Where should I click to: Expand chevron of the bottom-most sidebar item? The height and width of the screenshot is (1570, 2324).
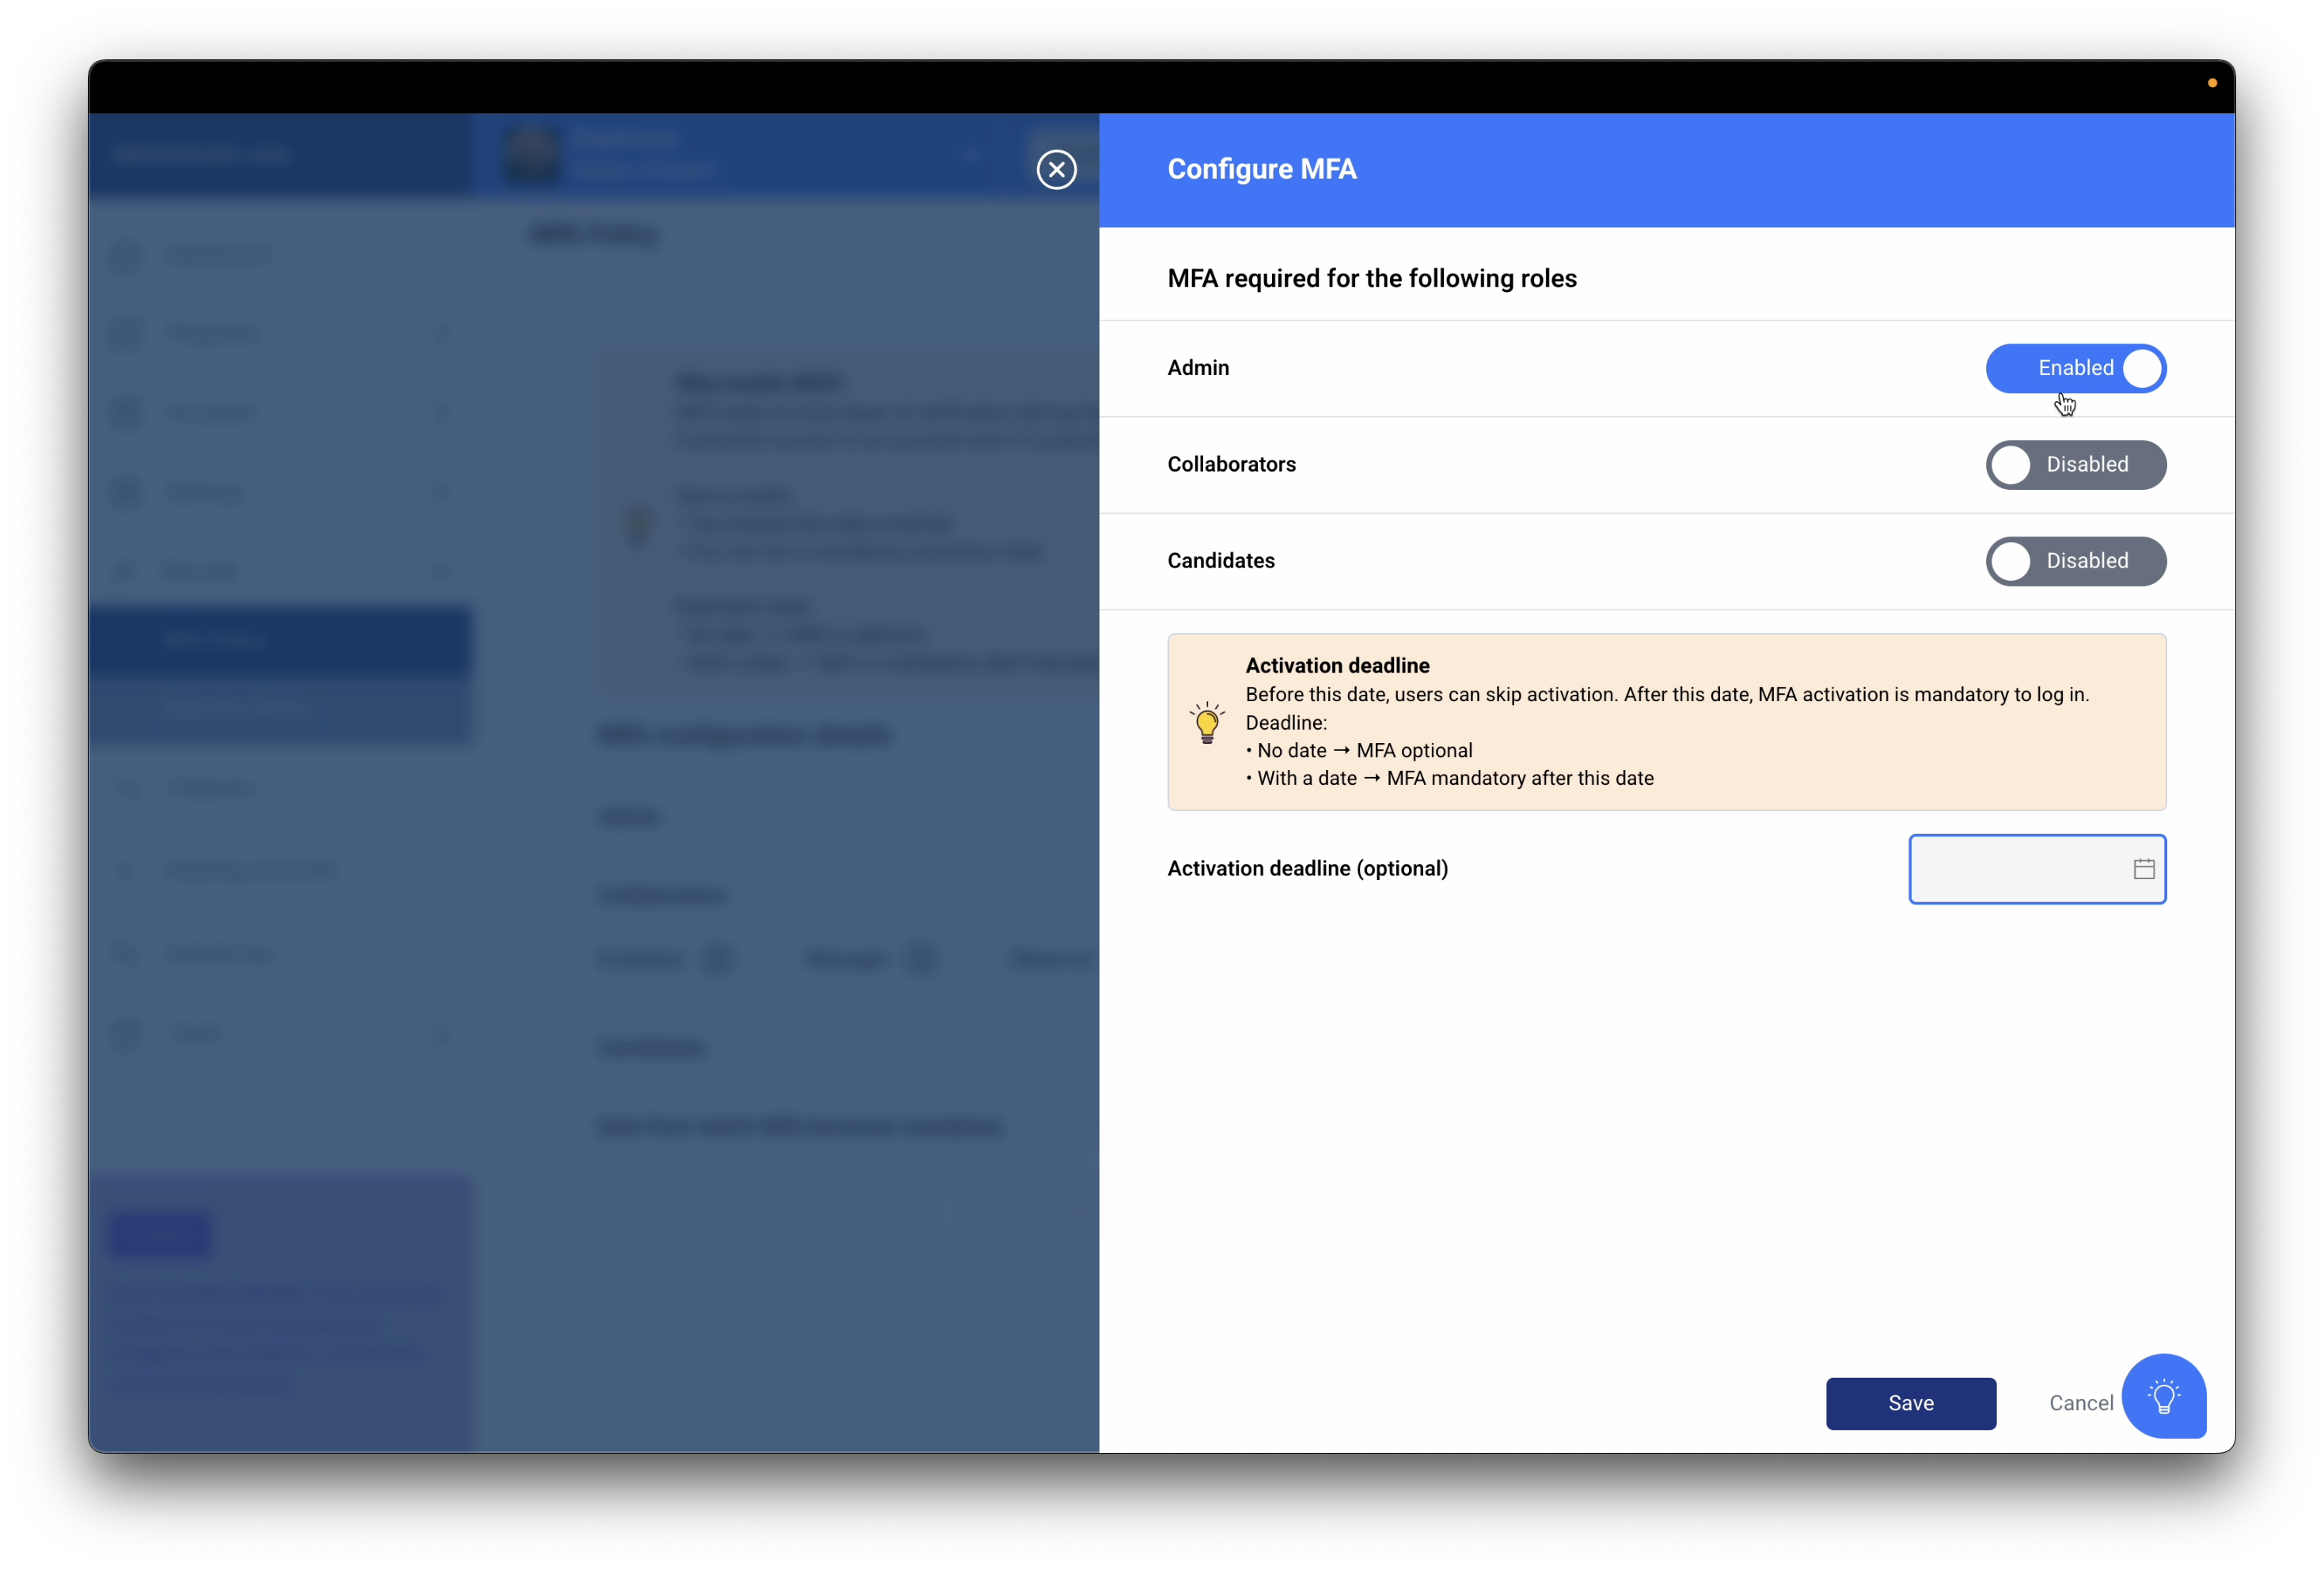pyautogui.click(x=441, y=1033)
